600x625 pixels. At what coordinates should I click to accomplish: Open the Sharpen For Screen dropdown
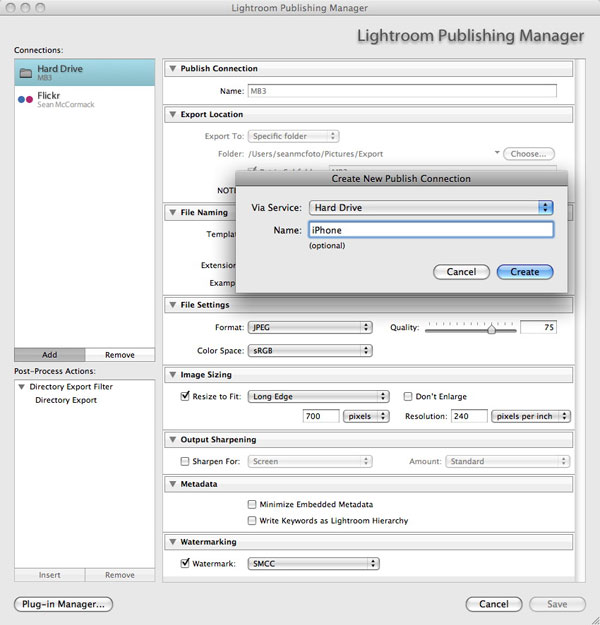click(310, 461)
